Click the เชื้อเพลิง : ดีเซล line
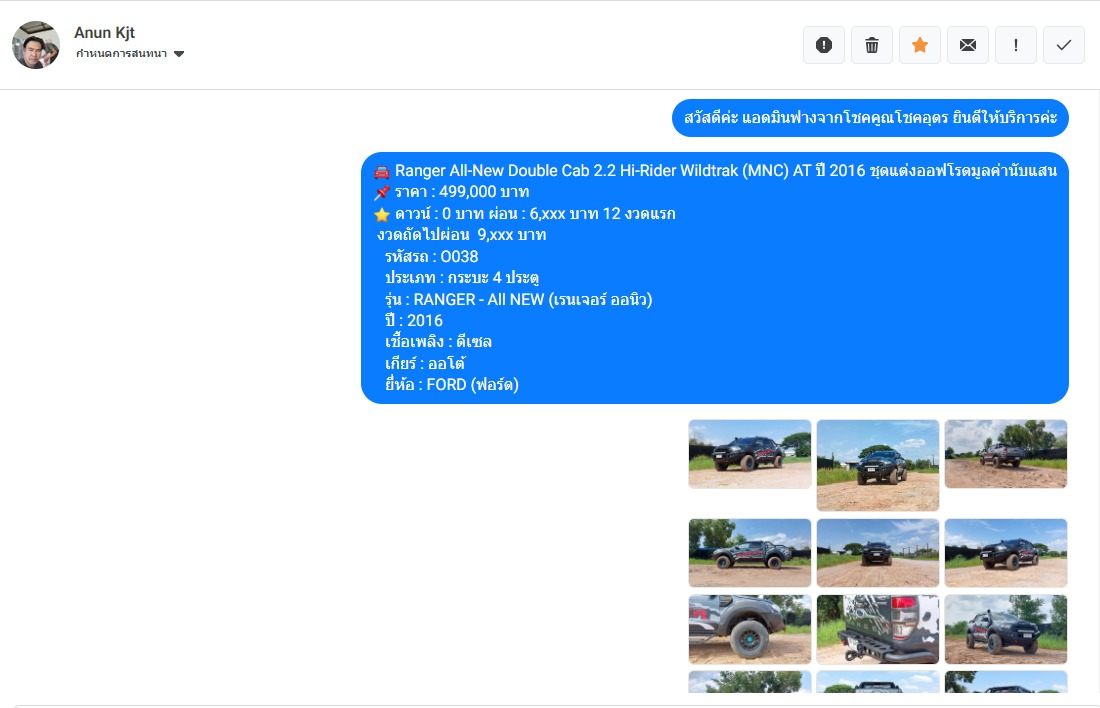Image resolution: width=1100 pixels, height=708 pixels. click(x=438, y=342)
